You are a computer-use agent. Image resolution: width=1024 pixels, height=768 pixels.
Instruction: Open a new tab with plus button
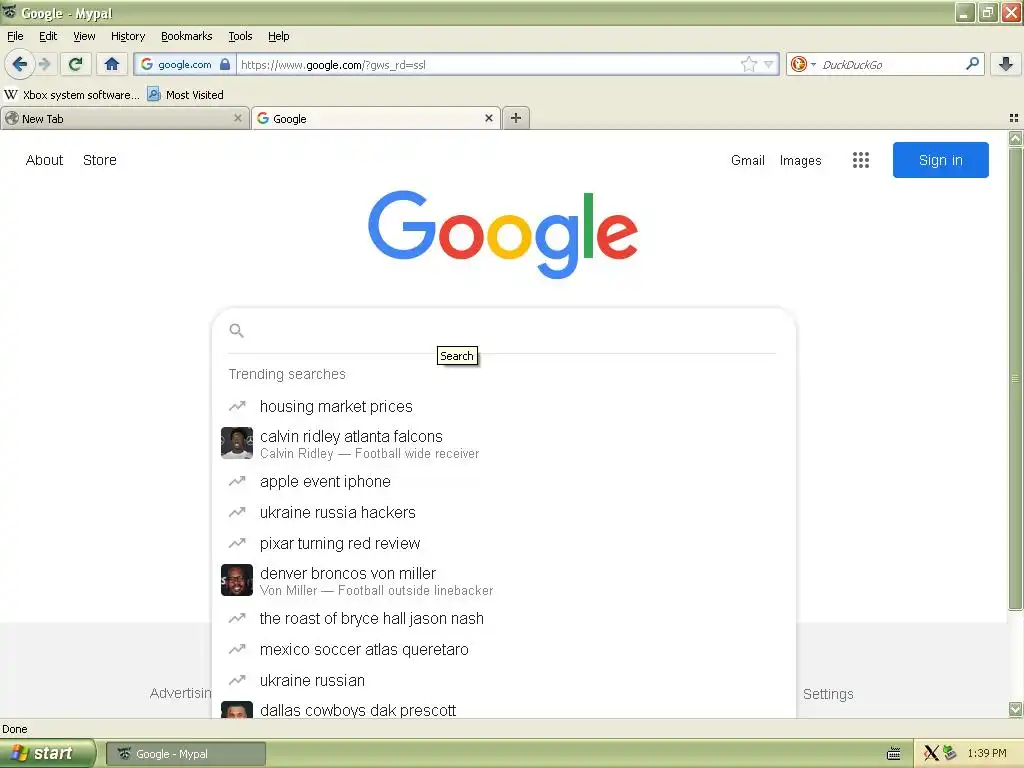point(516,118)
